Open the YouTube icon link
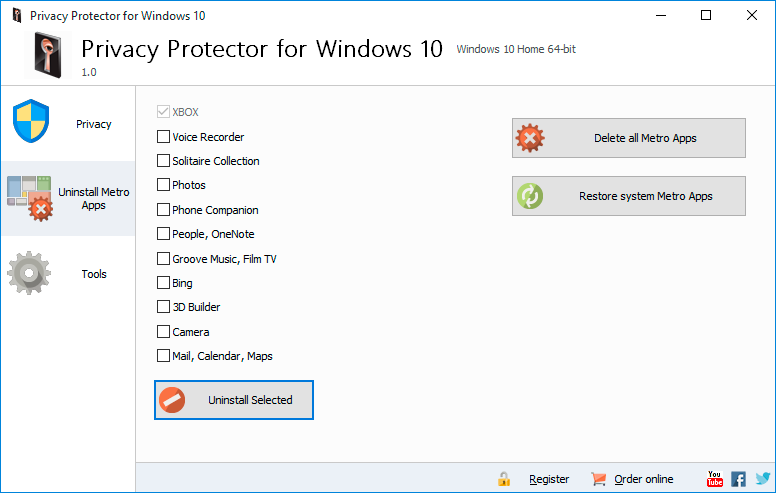The image size is (776, 493). point(715,479)
